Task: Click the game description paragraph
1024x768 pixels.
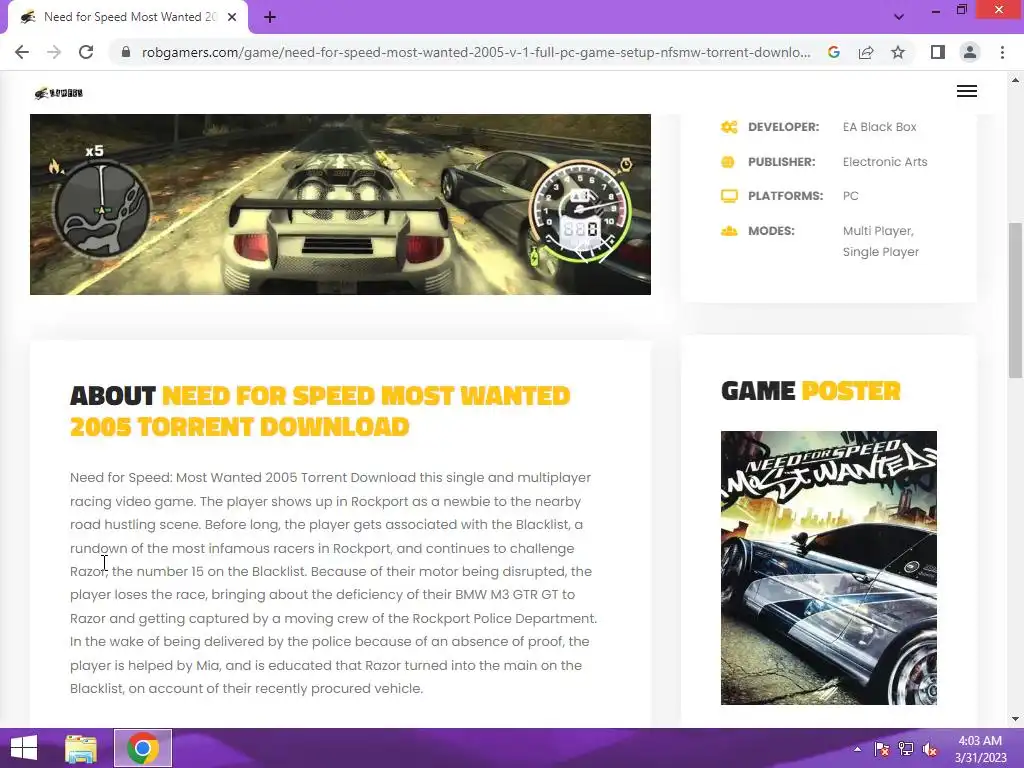Action: pyautogui.click(x=334, y=583)
